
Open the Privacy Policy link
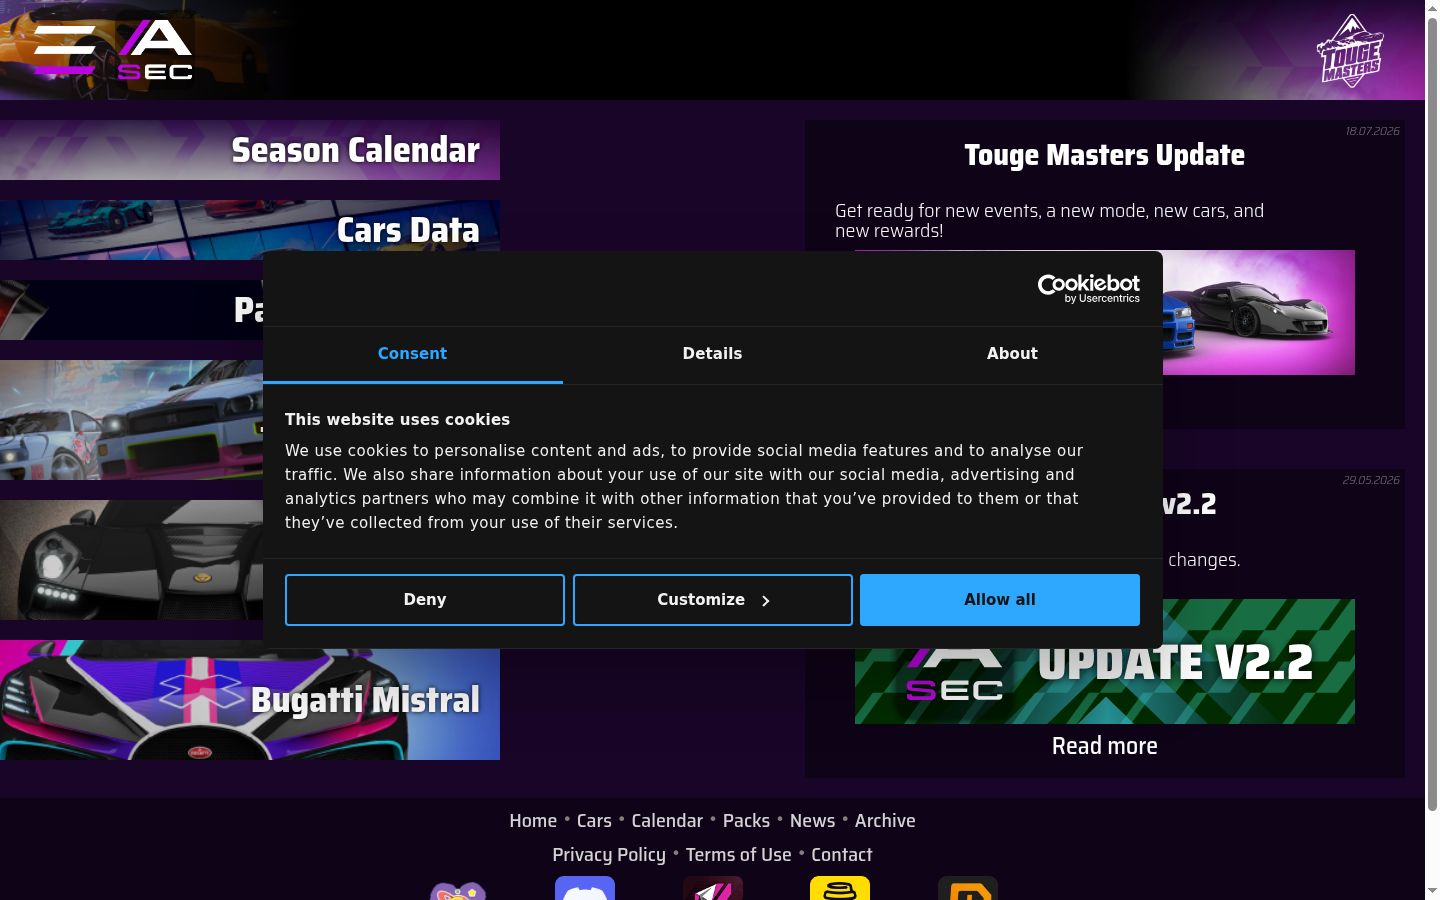coord(609,855)
